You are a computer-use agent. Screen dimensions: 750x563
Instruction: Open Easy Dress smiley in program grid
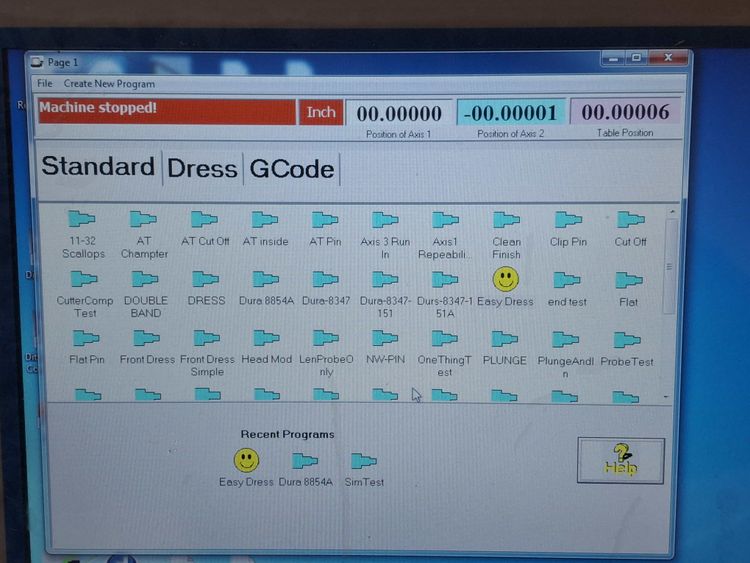[x=505, y=279]
